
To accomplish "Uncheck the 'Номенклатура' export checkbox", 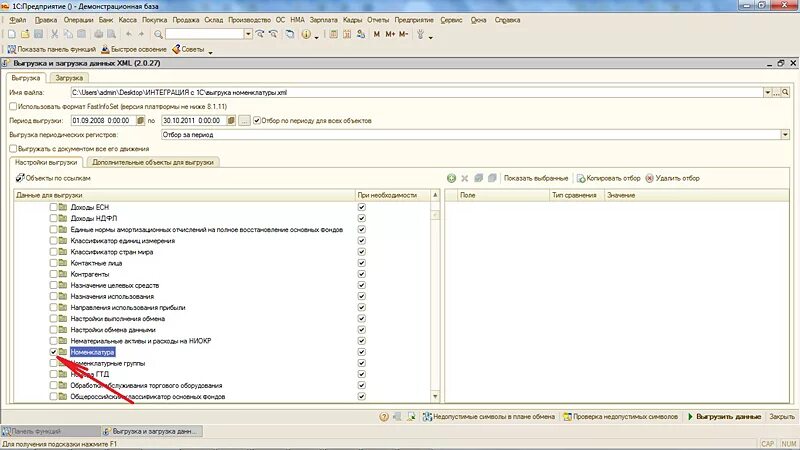I will pyautogui.click(x=53, y=352).
